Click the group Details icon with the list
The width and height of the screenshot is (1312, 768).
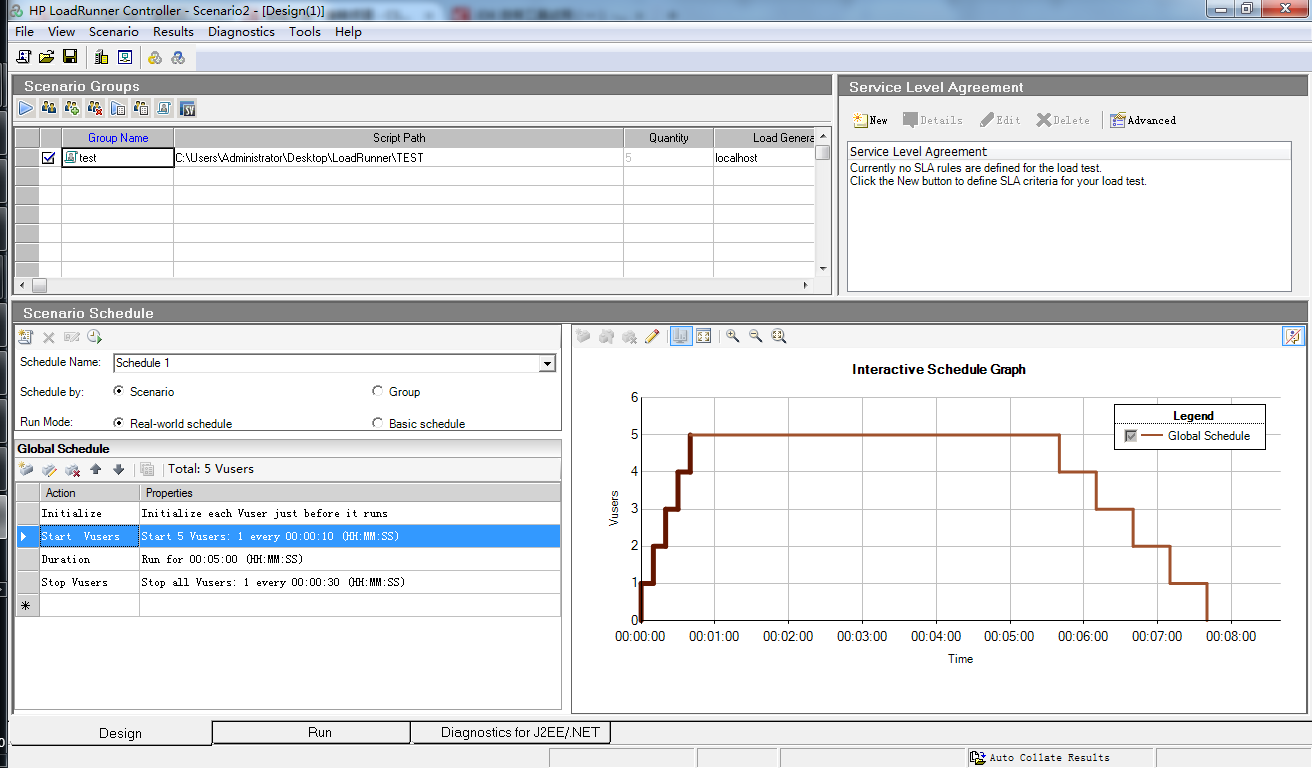click(141, 108)
